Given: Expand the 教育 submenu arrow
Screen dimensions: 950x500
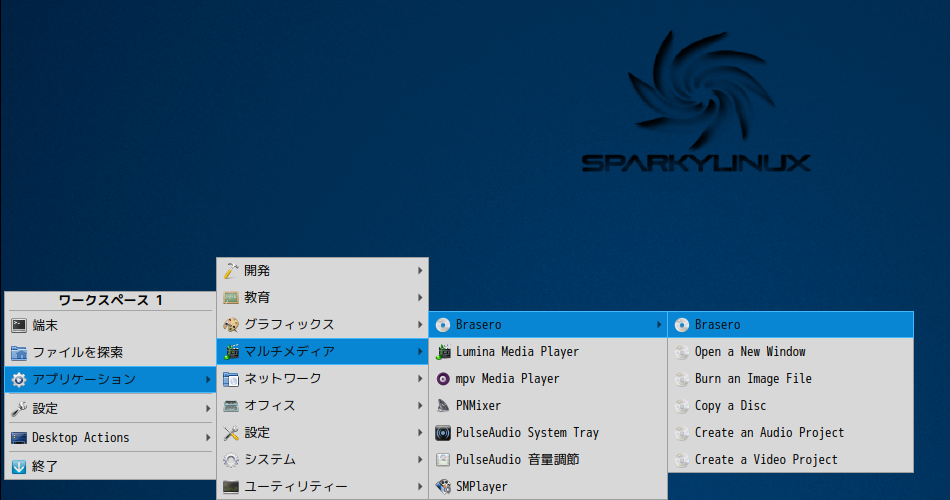Looking at the screenshot, I should (x=420, y=298).
